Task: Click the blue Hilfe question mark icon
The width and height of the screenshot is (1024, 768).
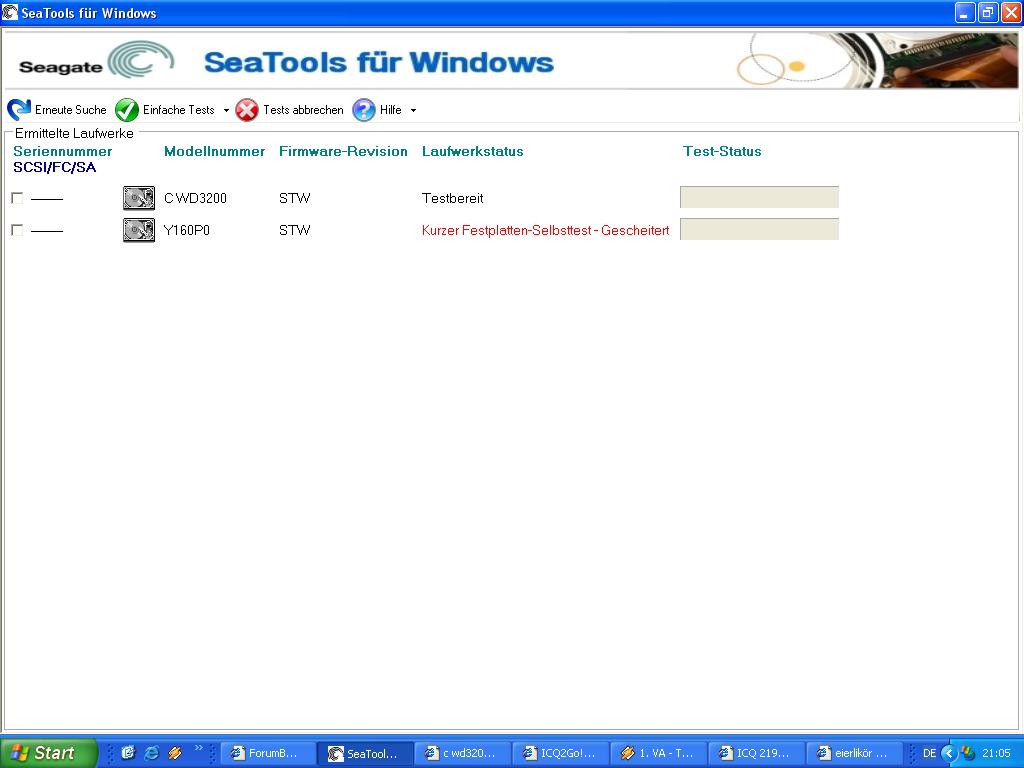Action: click(x=364, y=110)
